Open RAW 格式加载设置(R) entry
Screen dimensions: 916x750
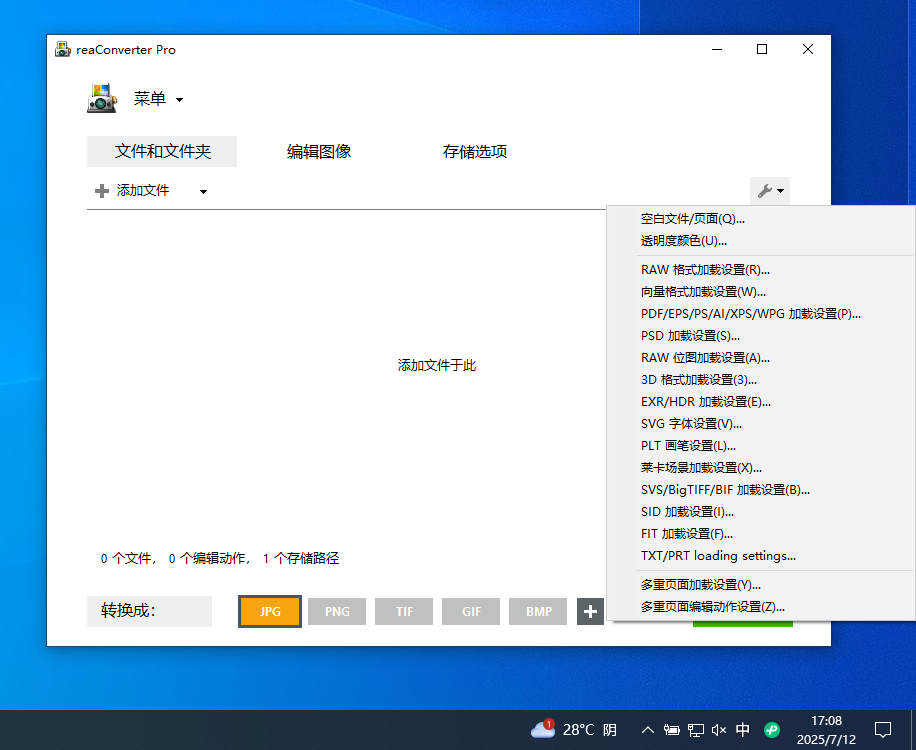pos(761,270)
